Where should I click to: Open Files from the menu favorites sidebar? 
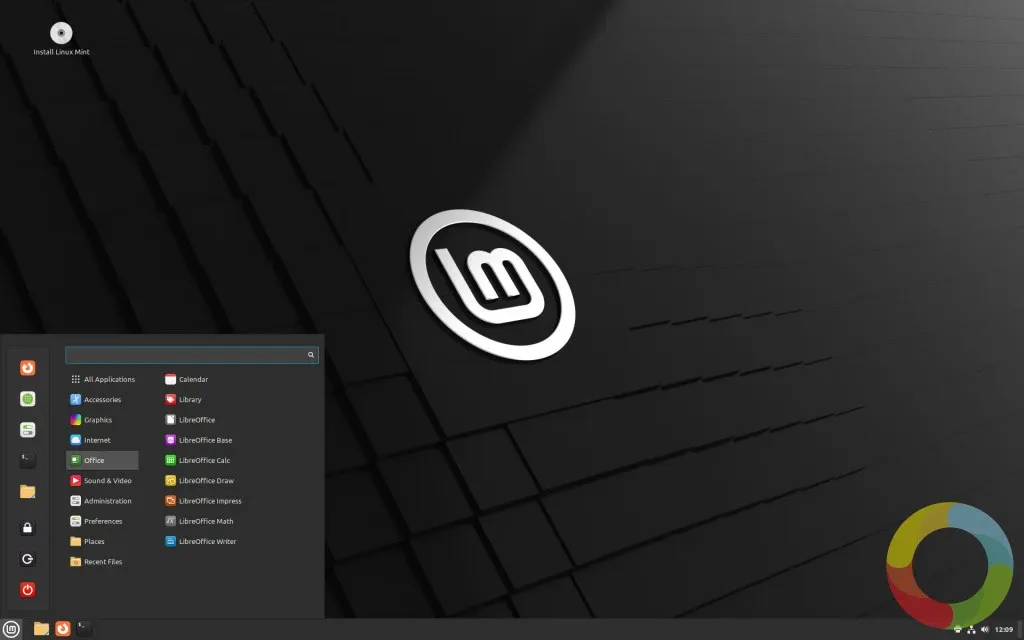(27, 491)
